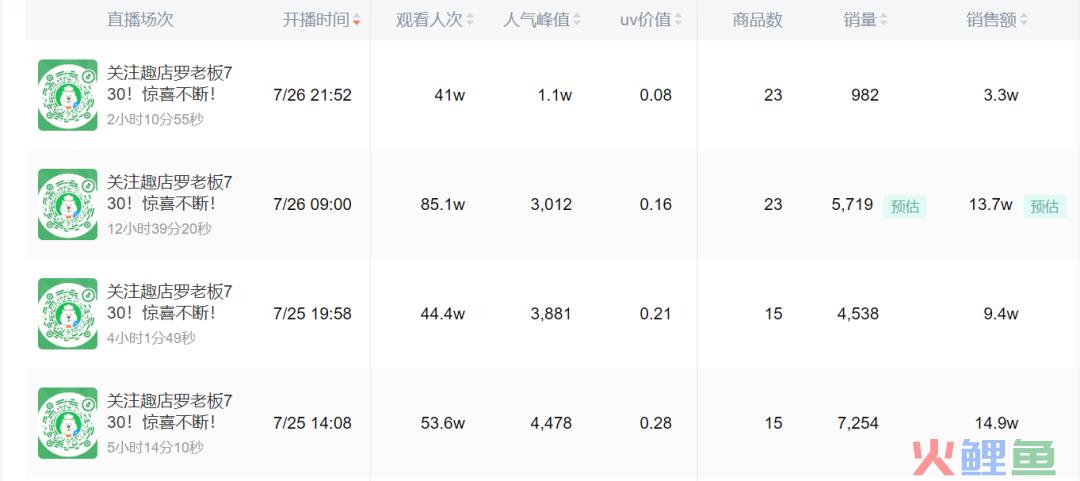
Task: Sort by 开播时间 column arrow
Action: click(356, 21)
